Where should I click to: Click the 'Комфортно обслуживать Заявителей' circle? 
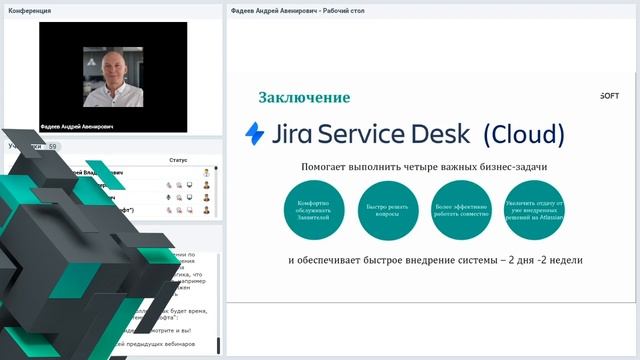tap(314, 210)
